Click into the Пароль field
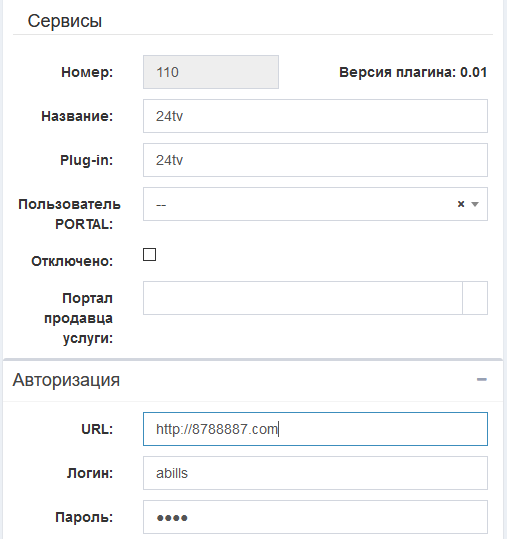507x539 pixels. pyautogui.click(x=315, y=517)
